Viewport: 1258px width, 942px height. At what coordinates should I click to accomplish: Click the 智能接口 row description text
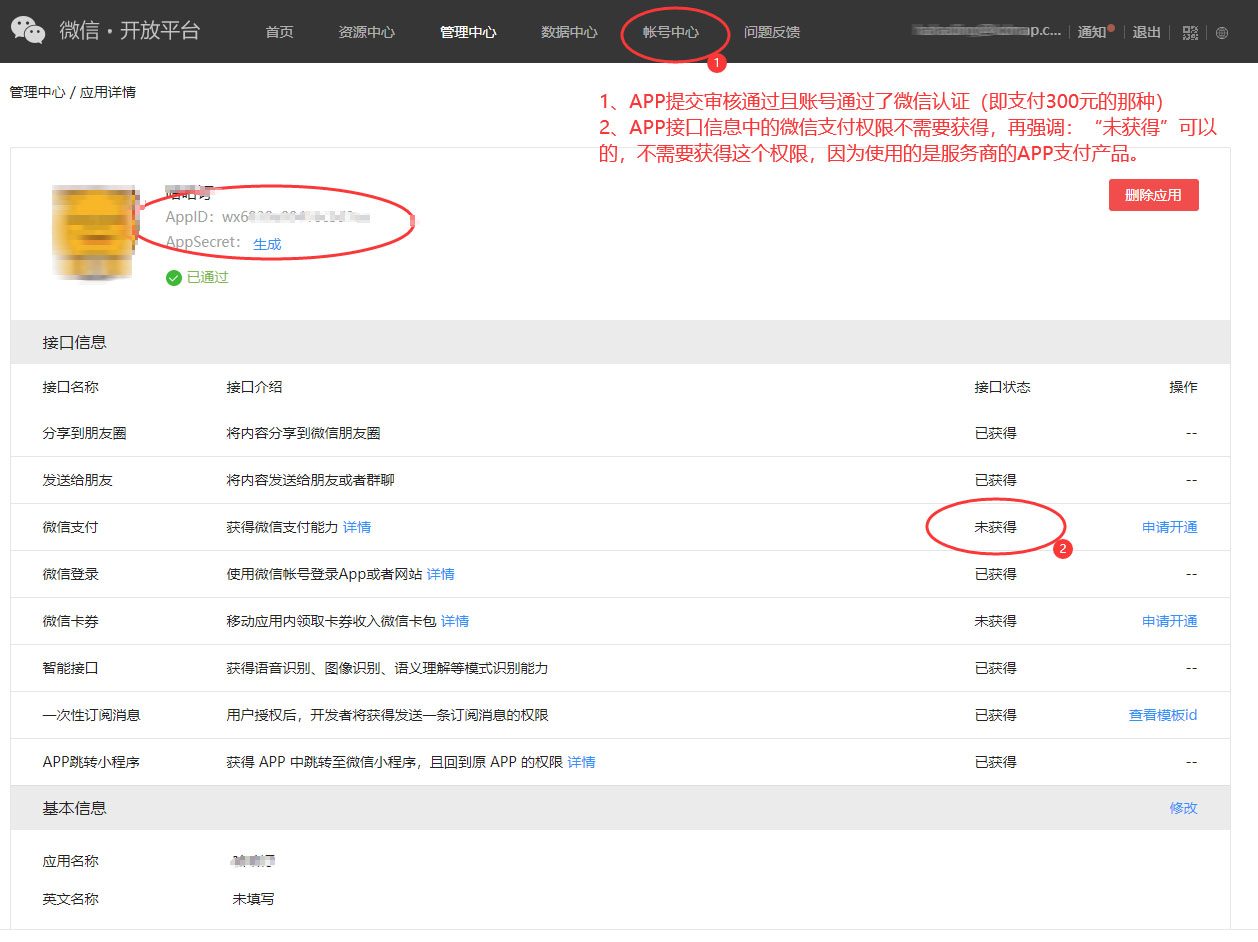[388, 668]
